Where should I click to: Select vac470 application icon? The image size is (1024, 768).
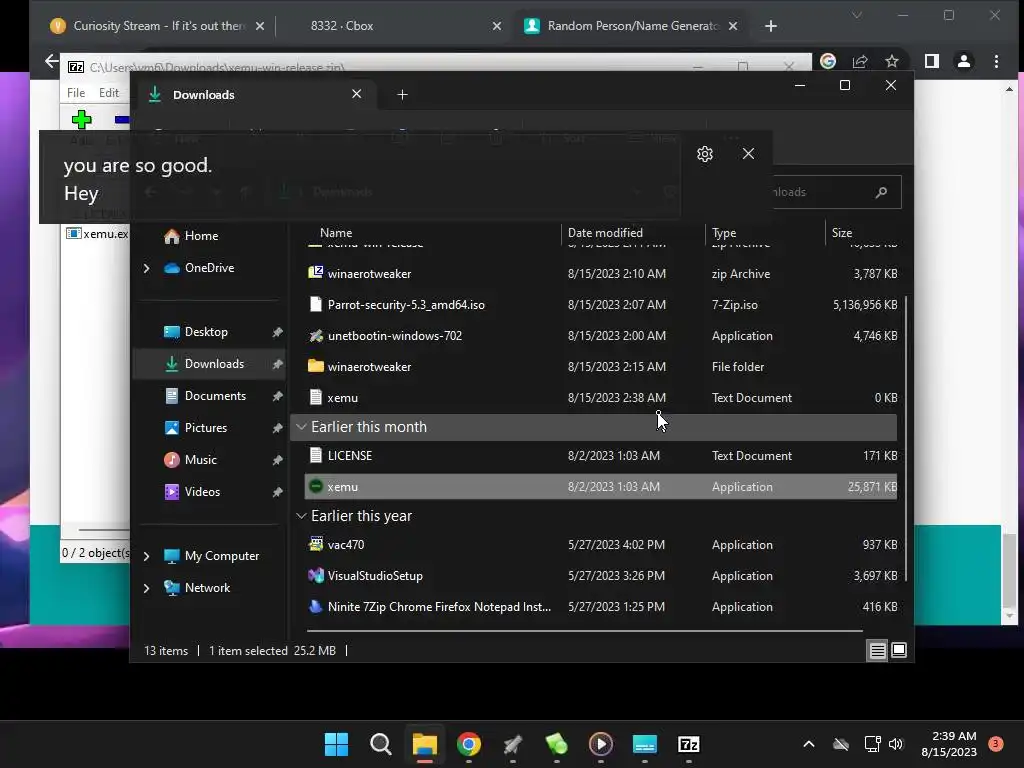click(x=316, y=544)
